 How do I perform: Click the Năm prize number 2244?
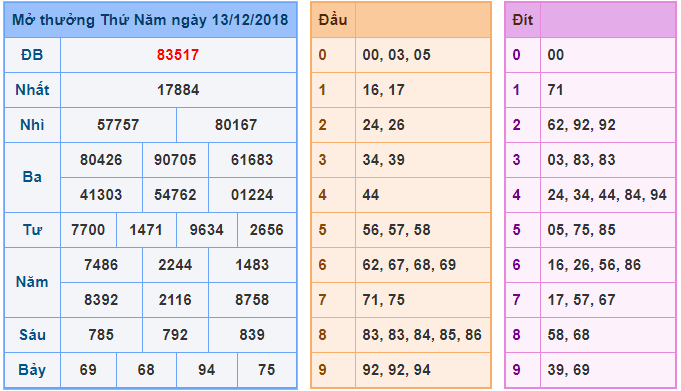tap(175, 265)
